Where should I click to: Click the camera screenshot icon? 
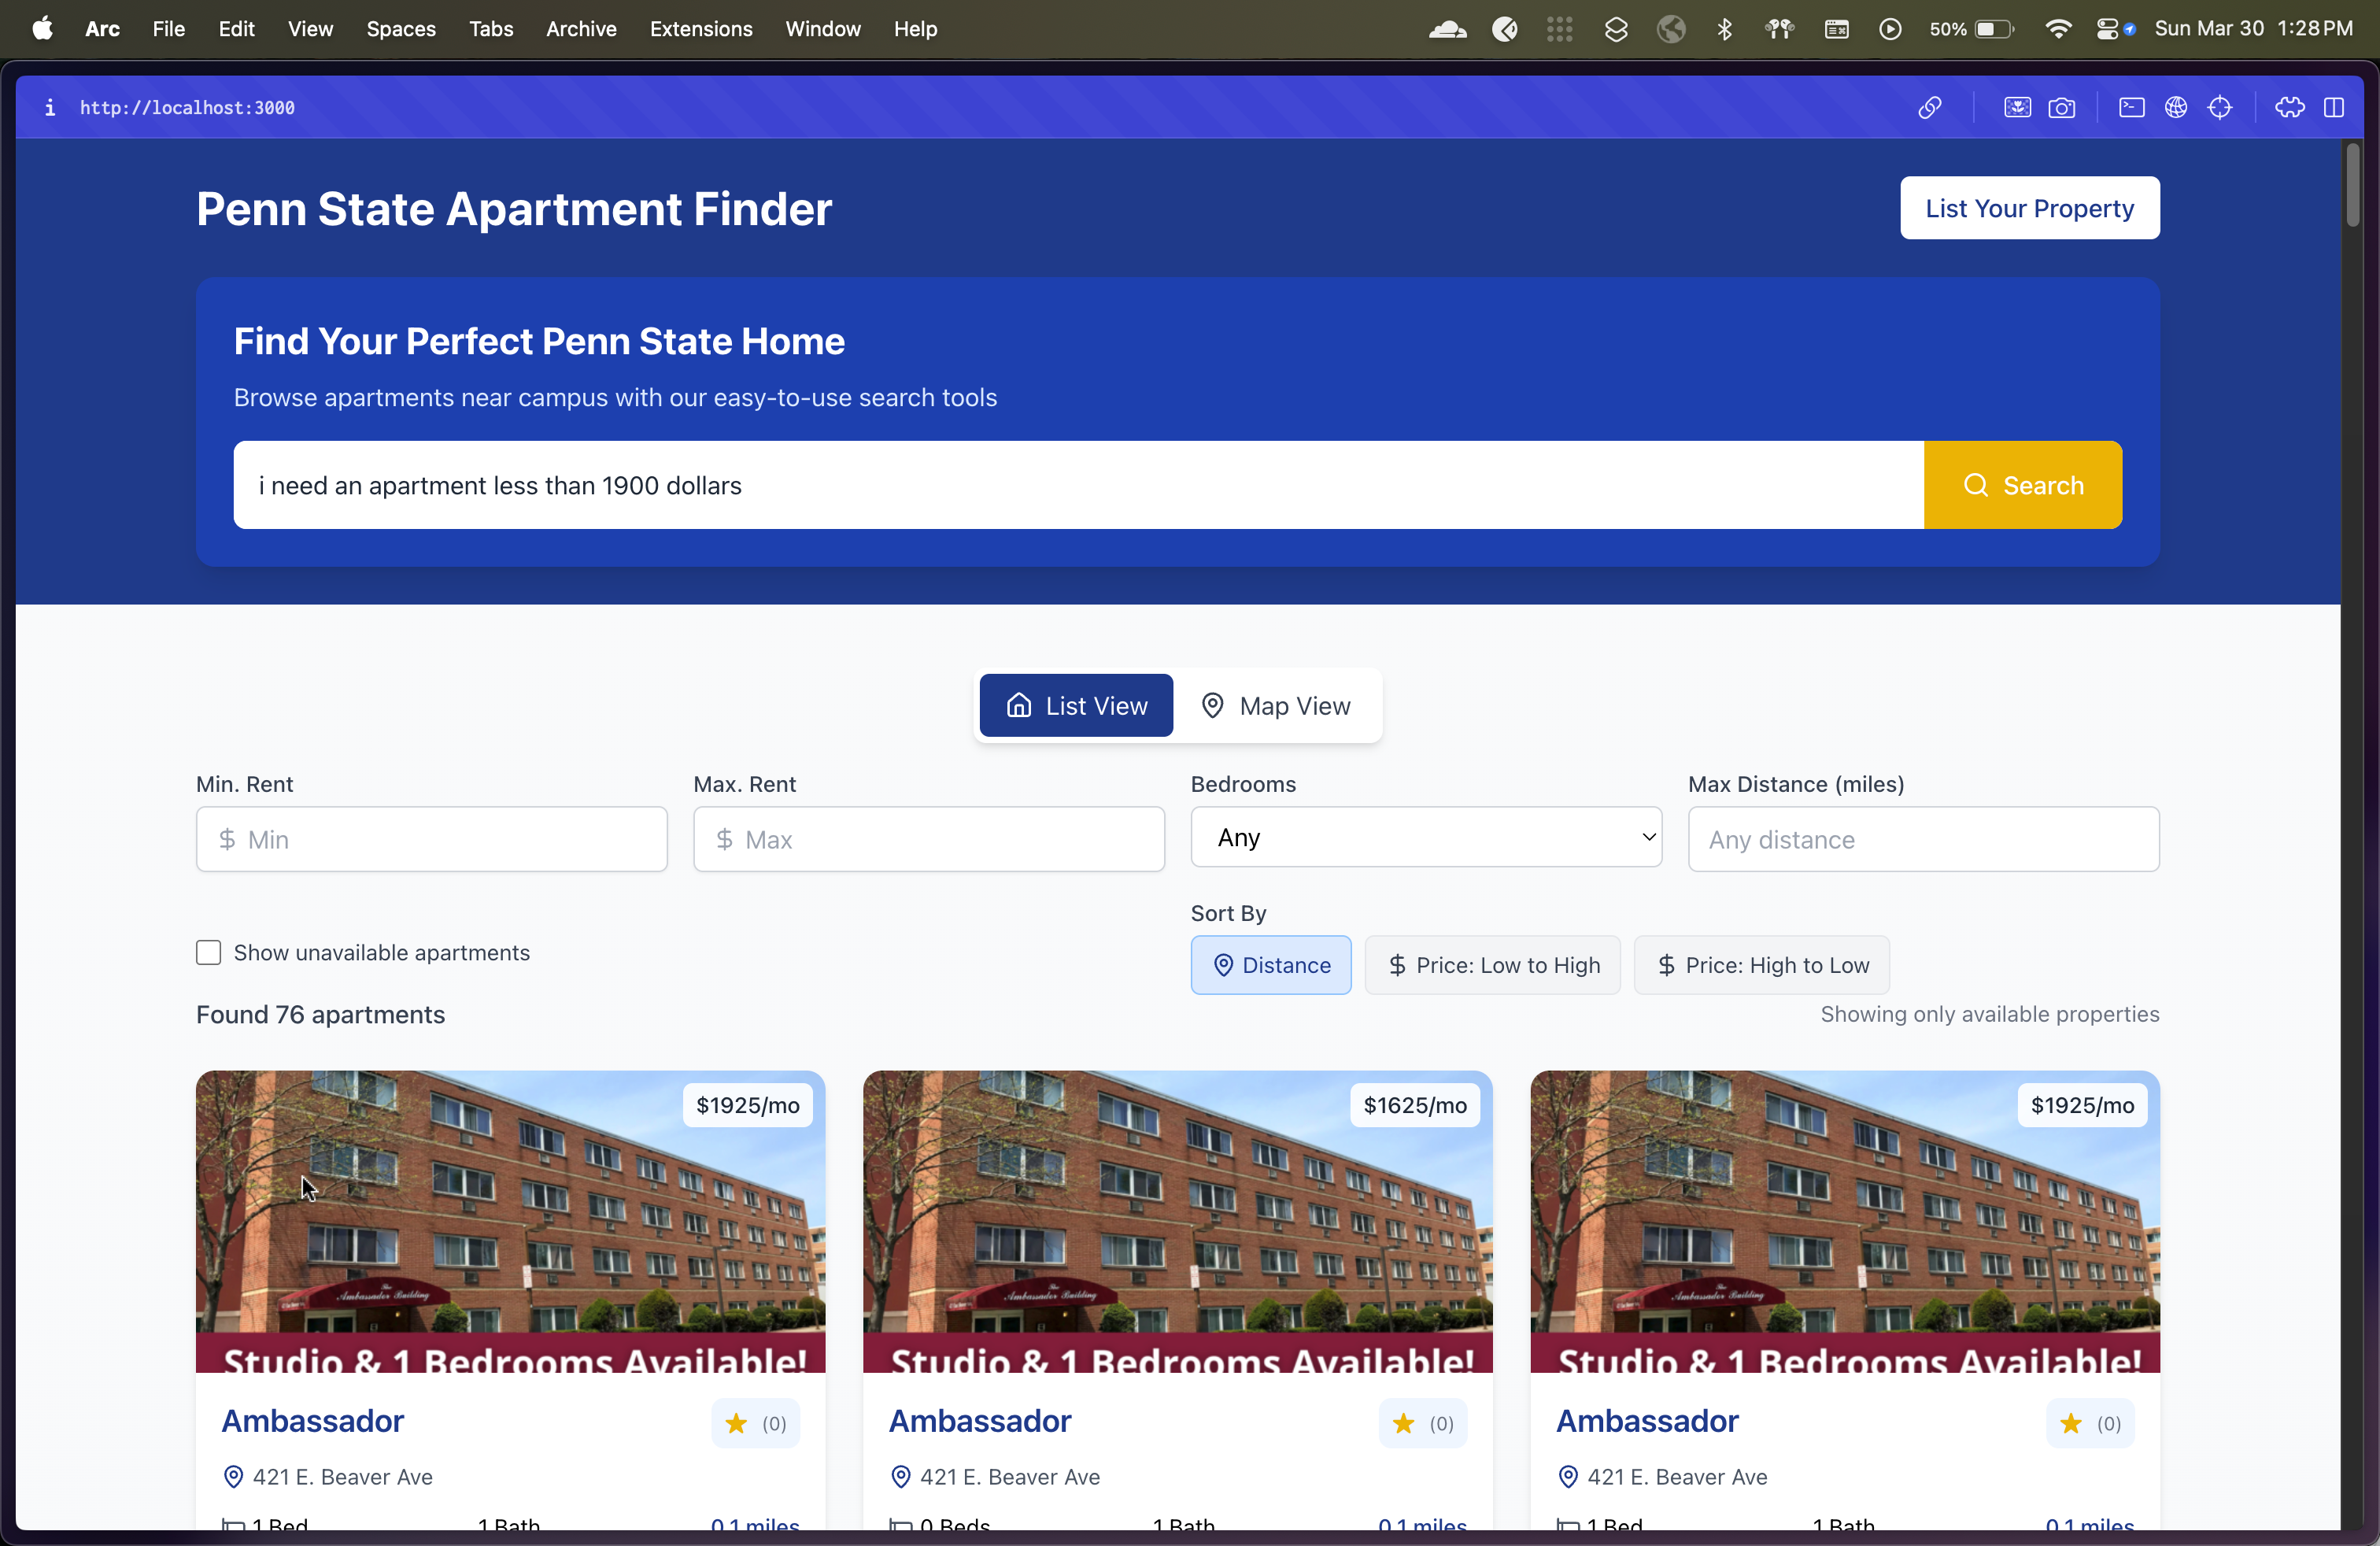pos(2062,107)
